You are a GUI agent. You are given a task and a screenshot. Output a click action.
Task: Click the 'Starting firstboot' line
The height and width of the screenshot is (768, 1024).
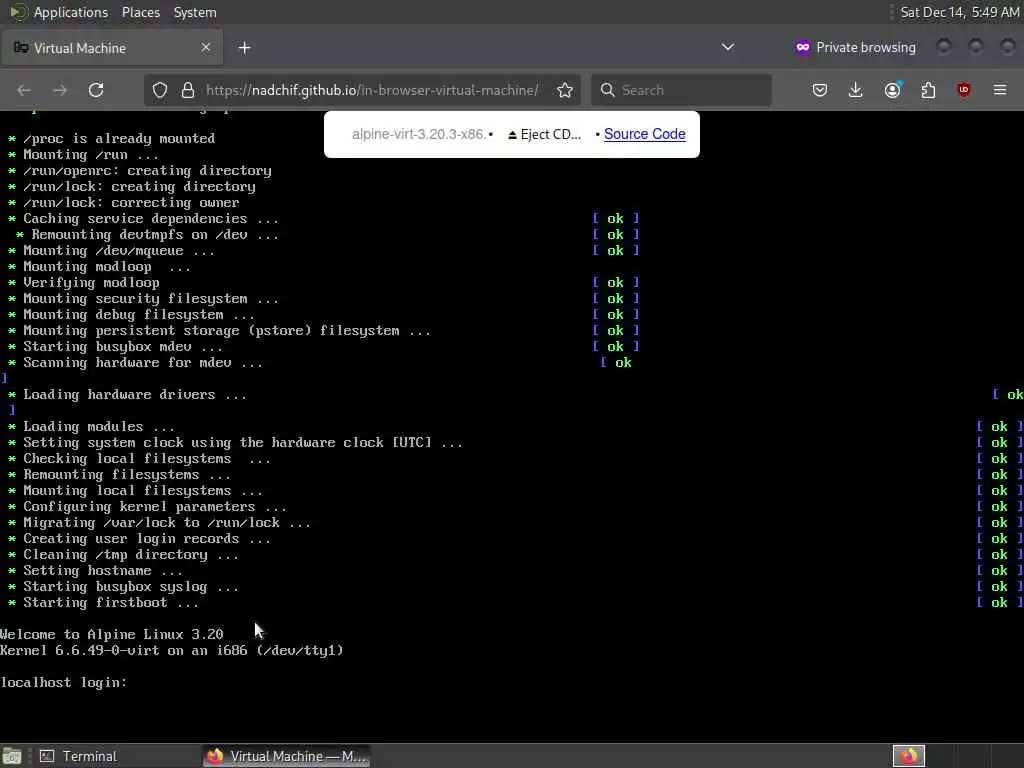[x=103, y=603]
